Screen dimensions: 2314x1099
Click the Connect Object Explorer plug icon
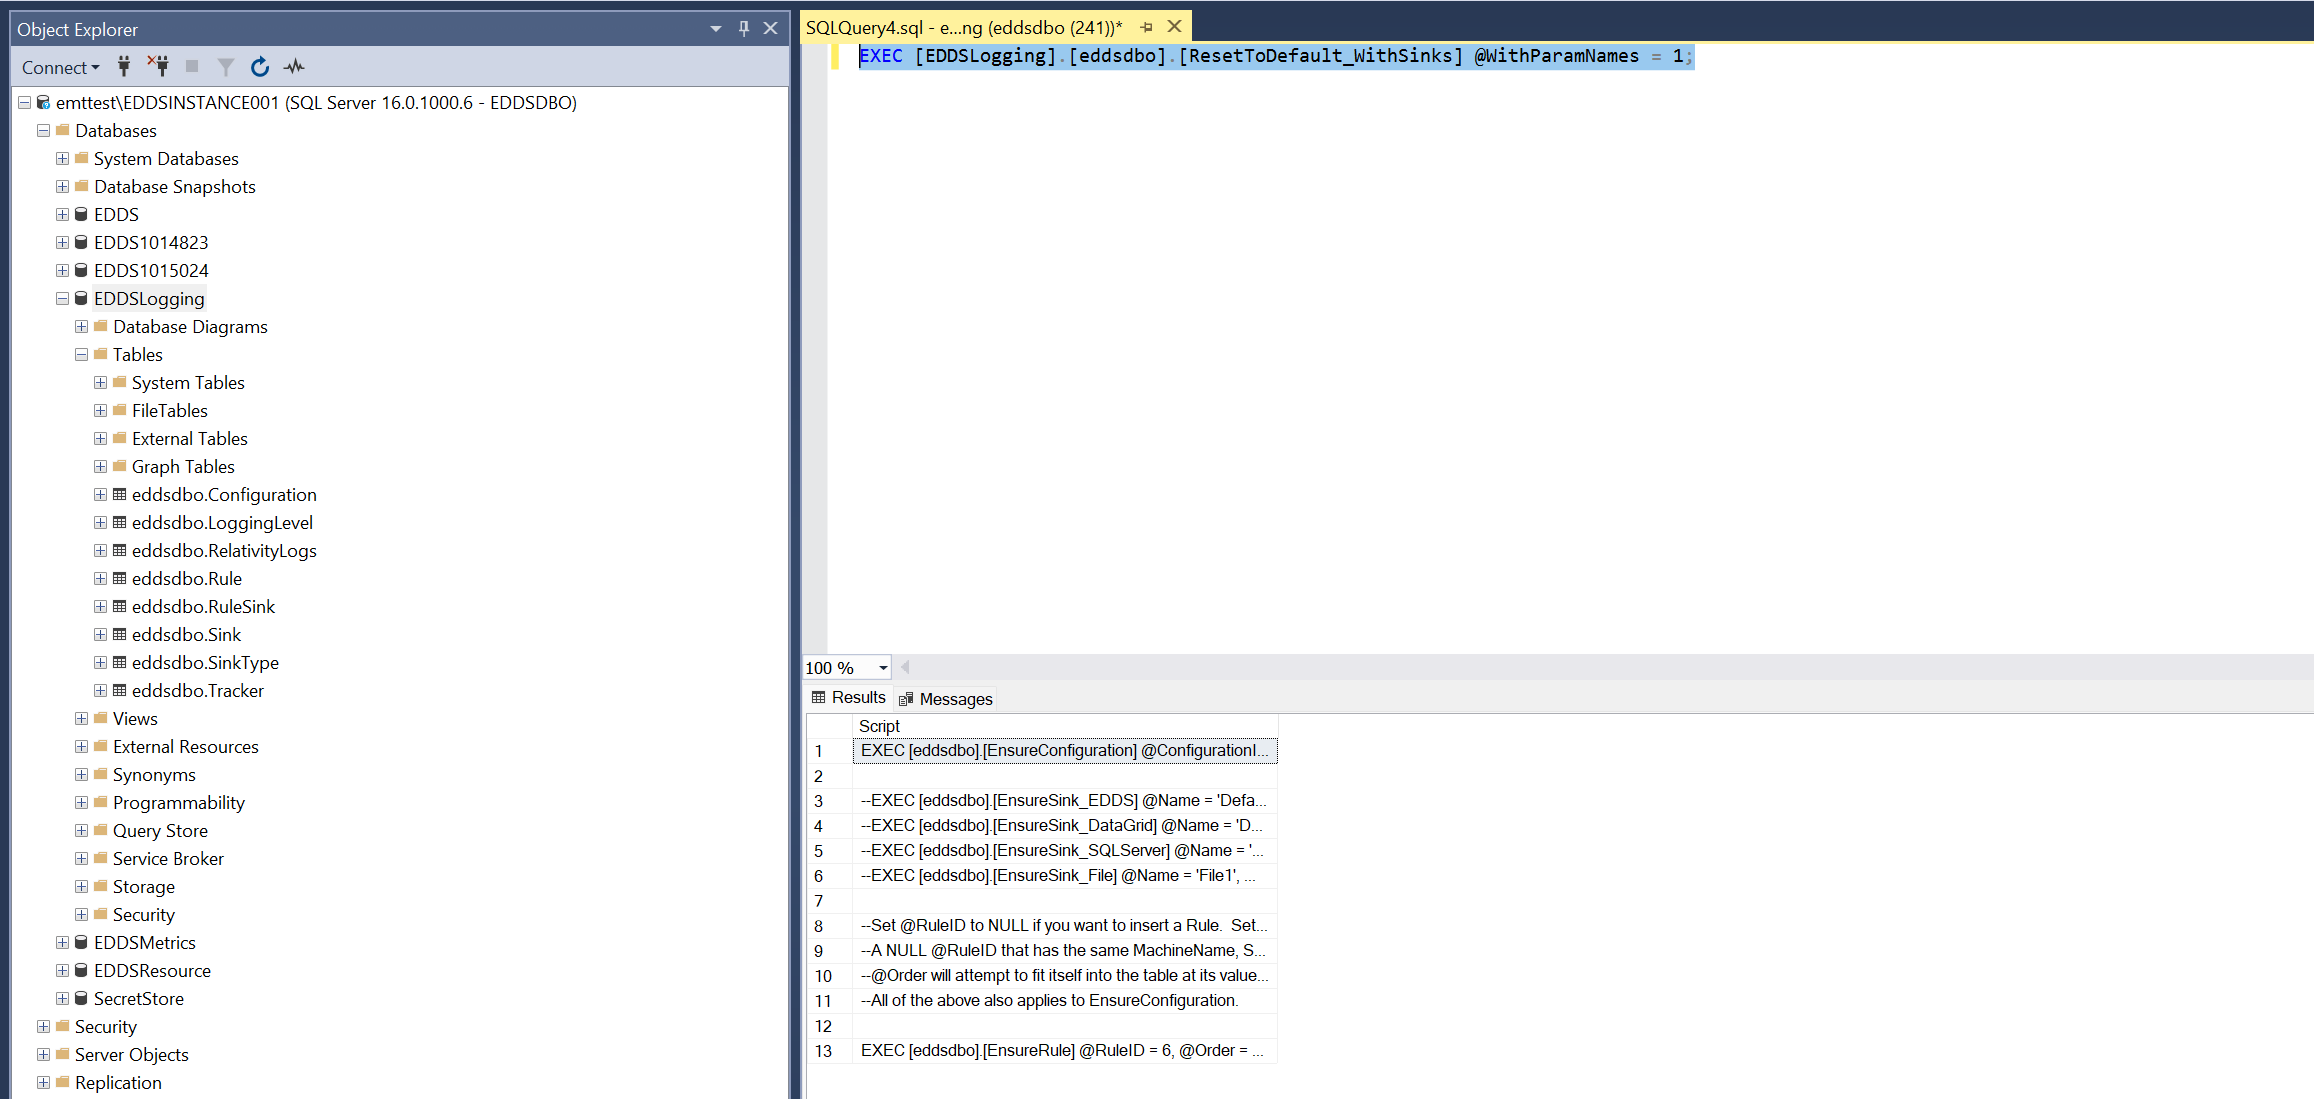coord(124,67)
